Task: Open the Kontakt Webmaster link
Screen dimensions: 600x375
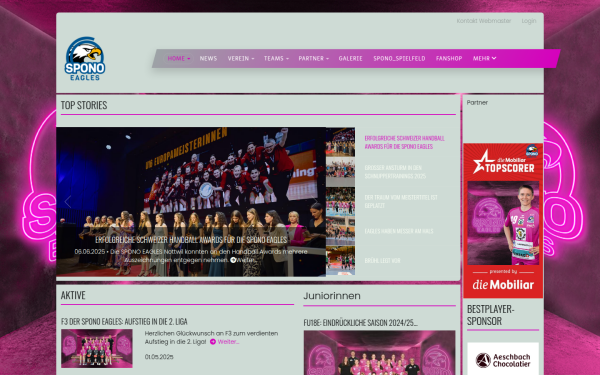Action: 484,21
